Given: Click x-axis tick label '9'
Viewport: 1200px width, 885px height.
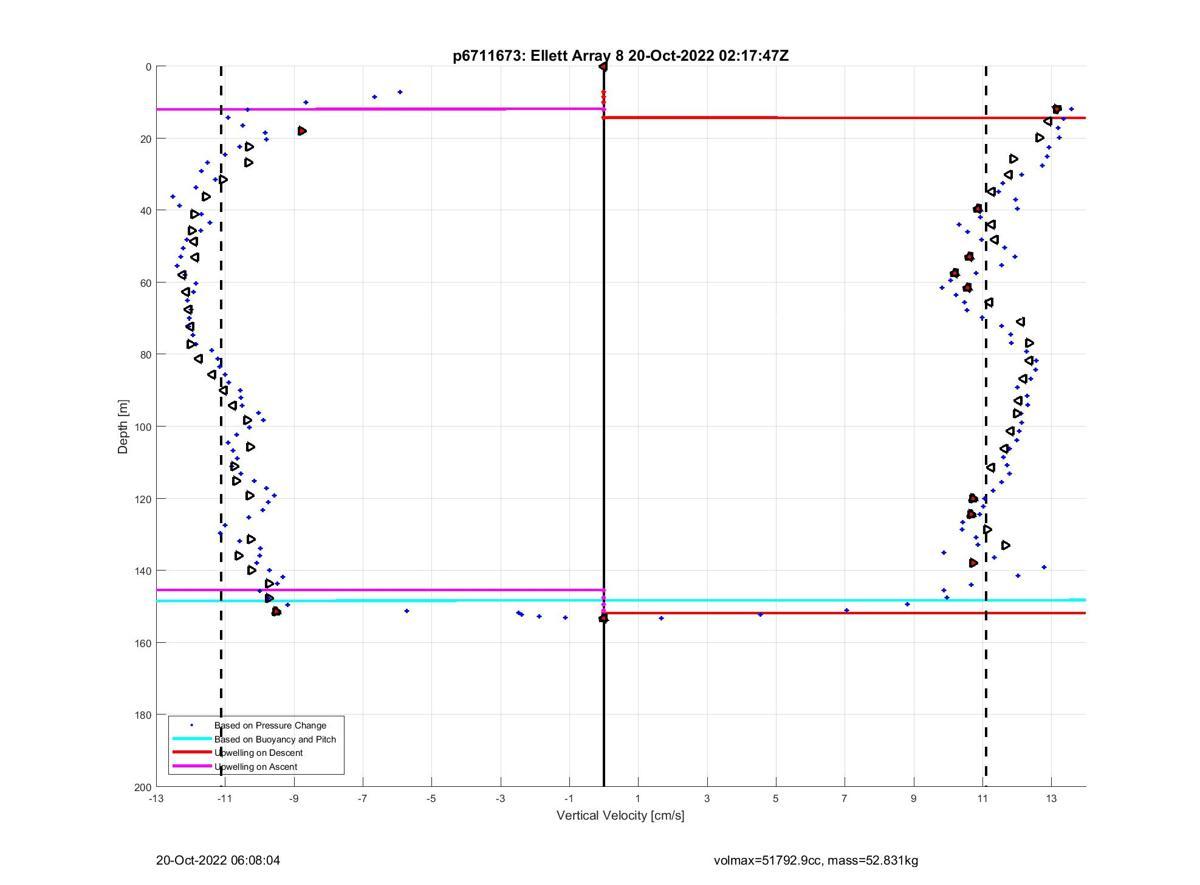Looking at the screenshot, I should click(914, 799).
